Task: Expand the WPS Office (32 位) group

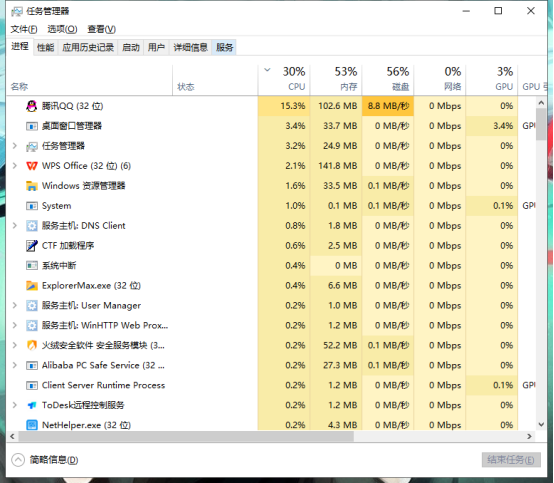Action: (15, 165)
